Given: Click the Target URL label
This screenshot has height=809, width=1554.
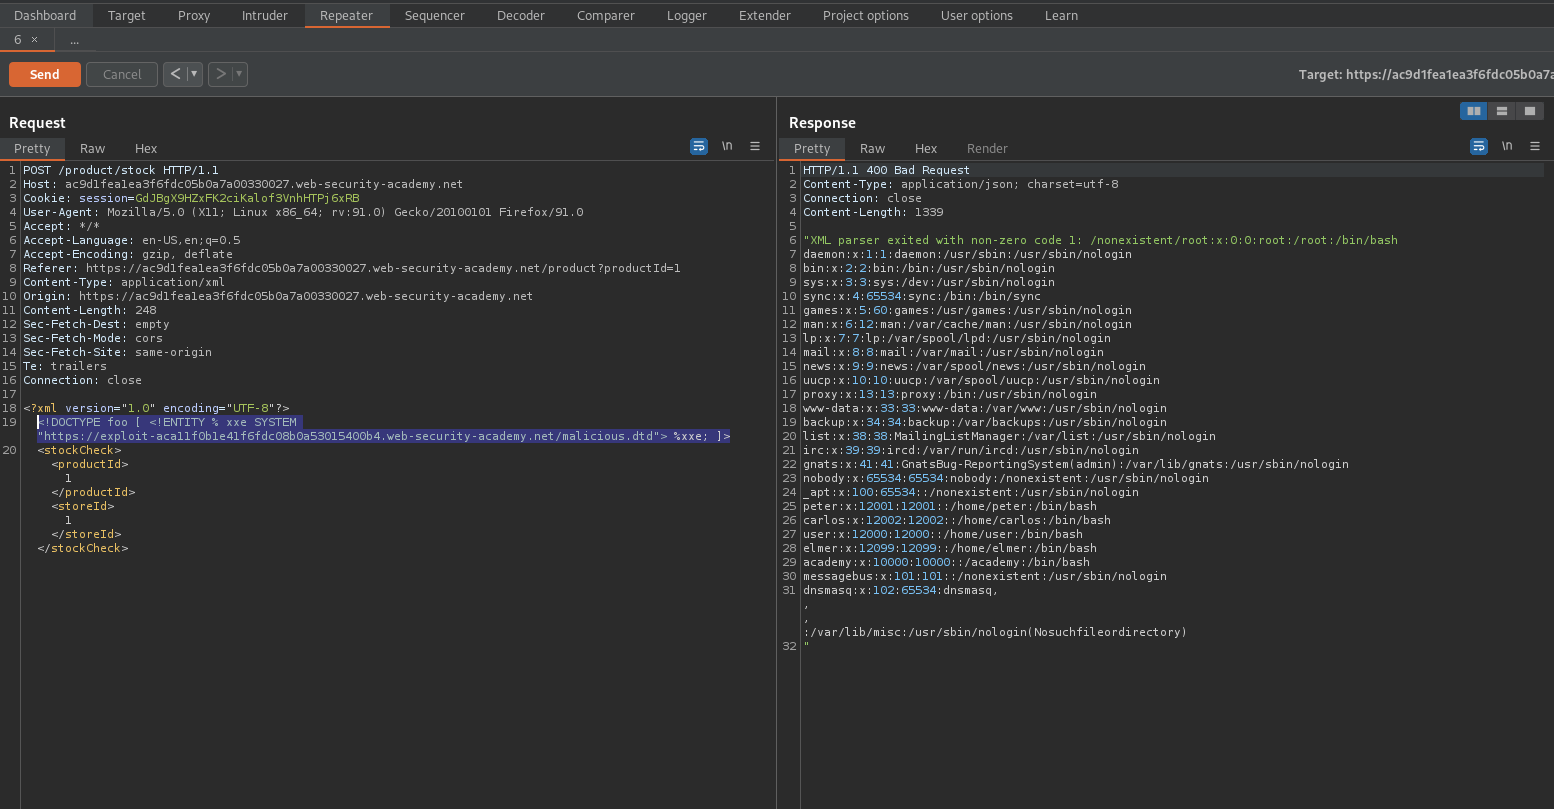Looking at the screenshot, I should (1426, 74).
